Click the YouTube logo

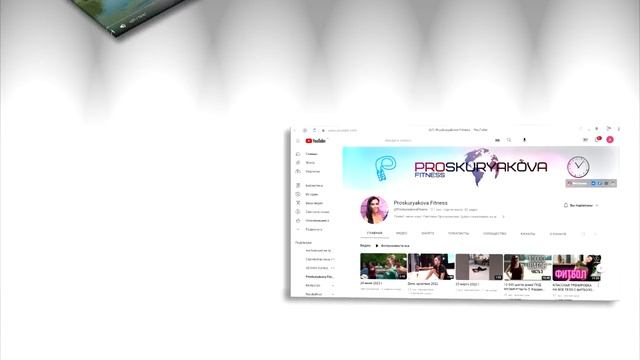pyautogui.click(x=316, y=141)
